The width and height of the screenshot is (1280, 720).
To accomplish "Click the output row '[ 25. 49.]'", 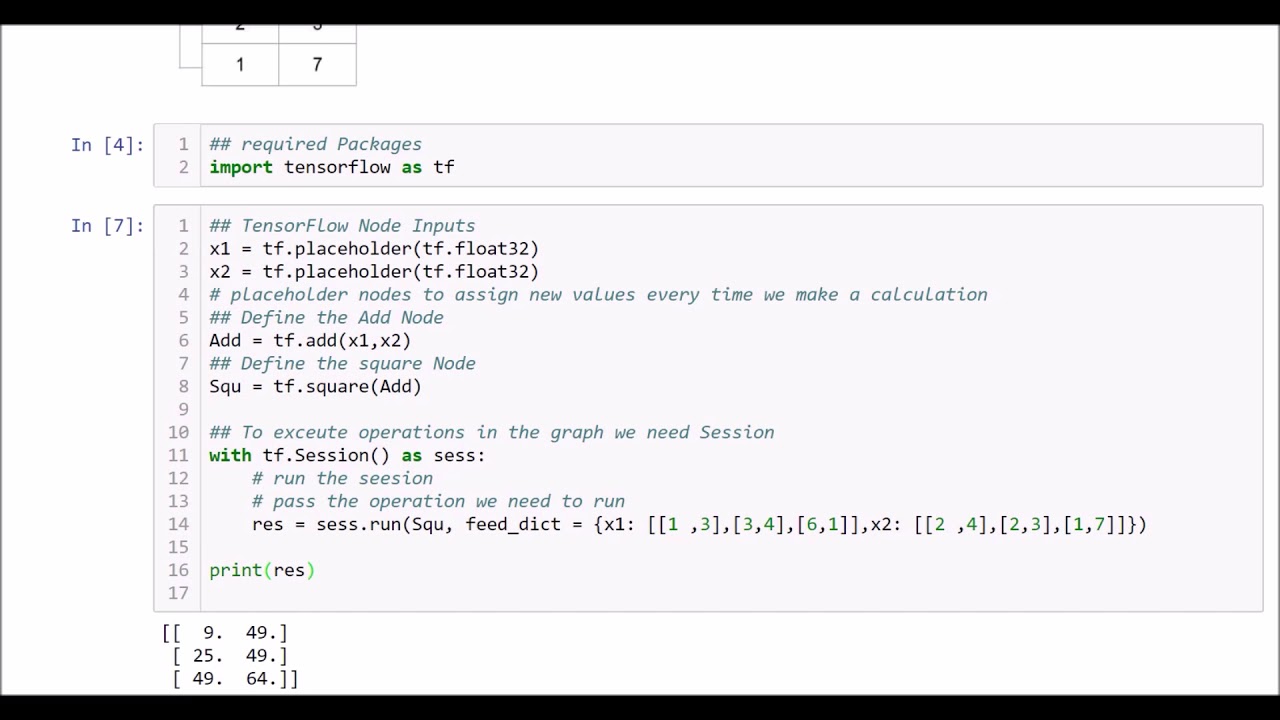I will click(230, 656).
